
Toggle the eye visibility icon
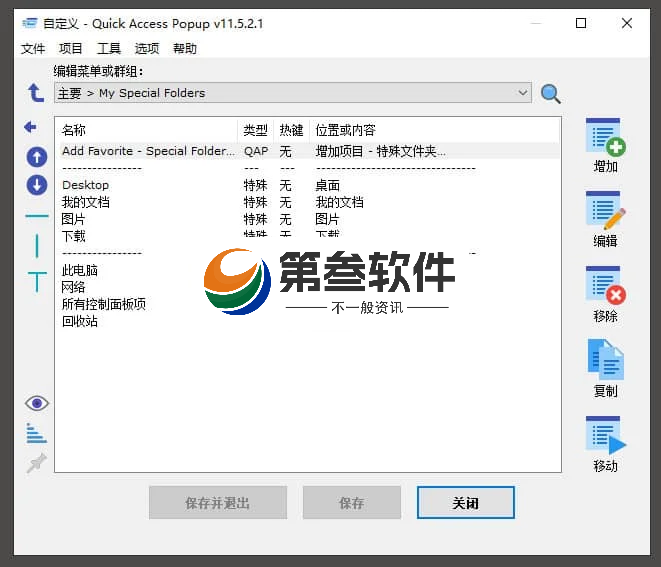point(37,403)
